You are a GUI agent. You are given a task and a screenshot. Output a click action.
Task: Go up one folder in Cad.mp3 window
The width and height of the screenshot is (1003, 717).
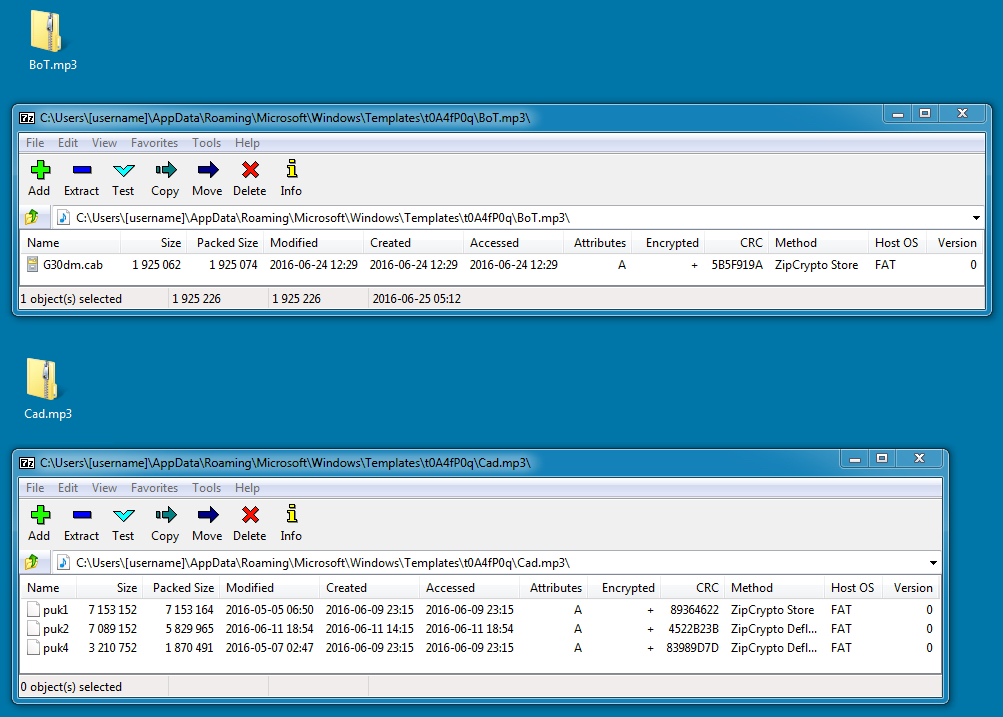[x=32, y=563]
